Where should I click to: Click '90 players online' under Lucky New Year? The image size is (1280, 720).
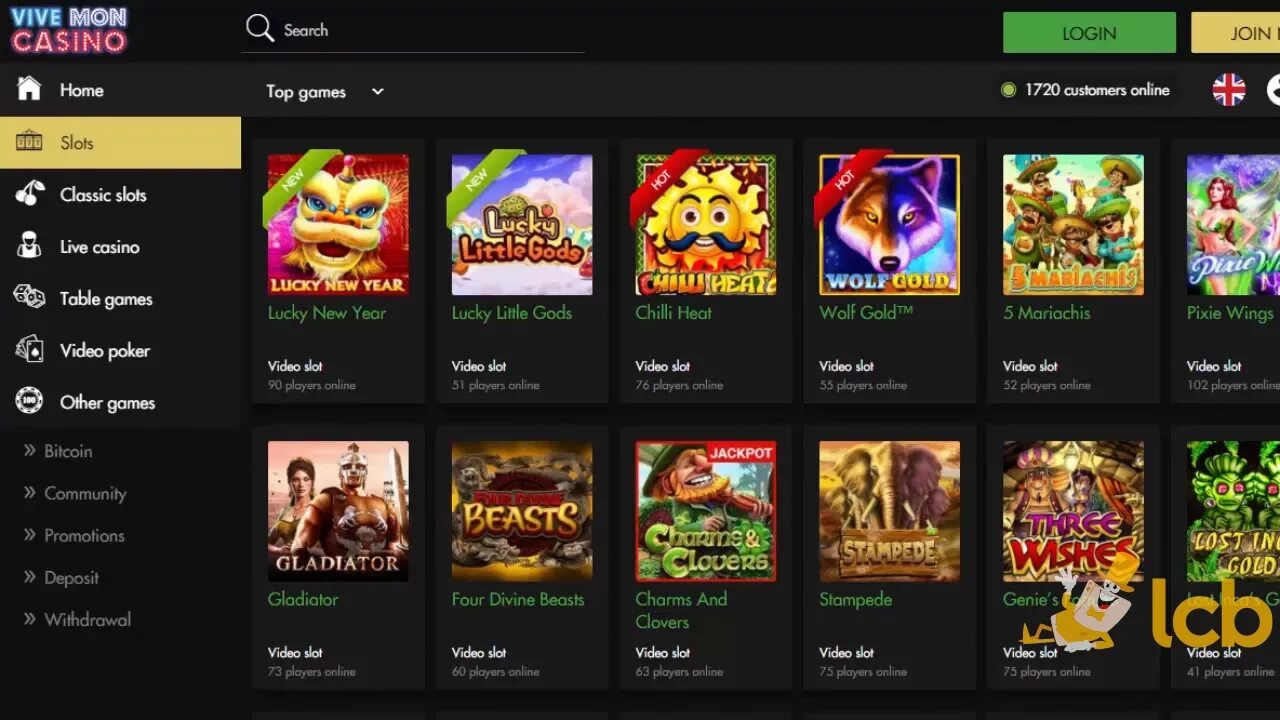point(312,385)
